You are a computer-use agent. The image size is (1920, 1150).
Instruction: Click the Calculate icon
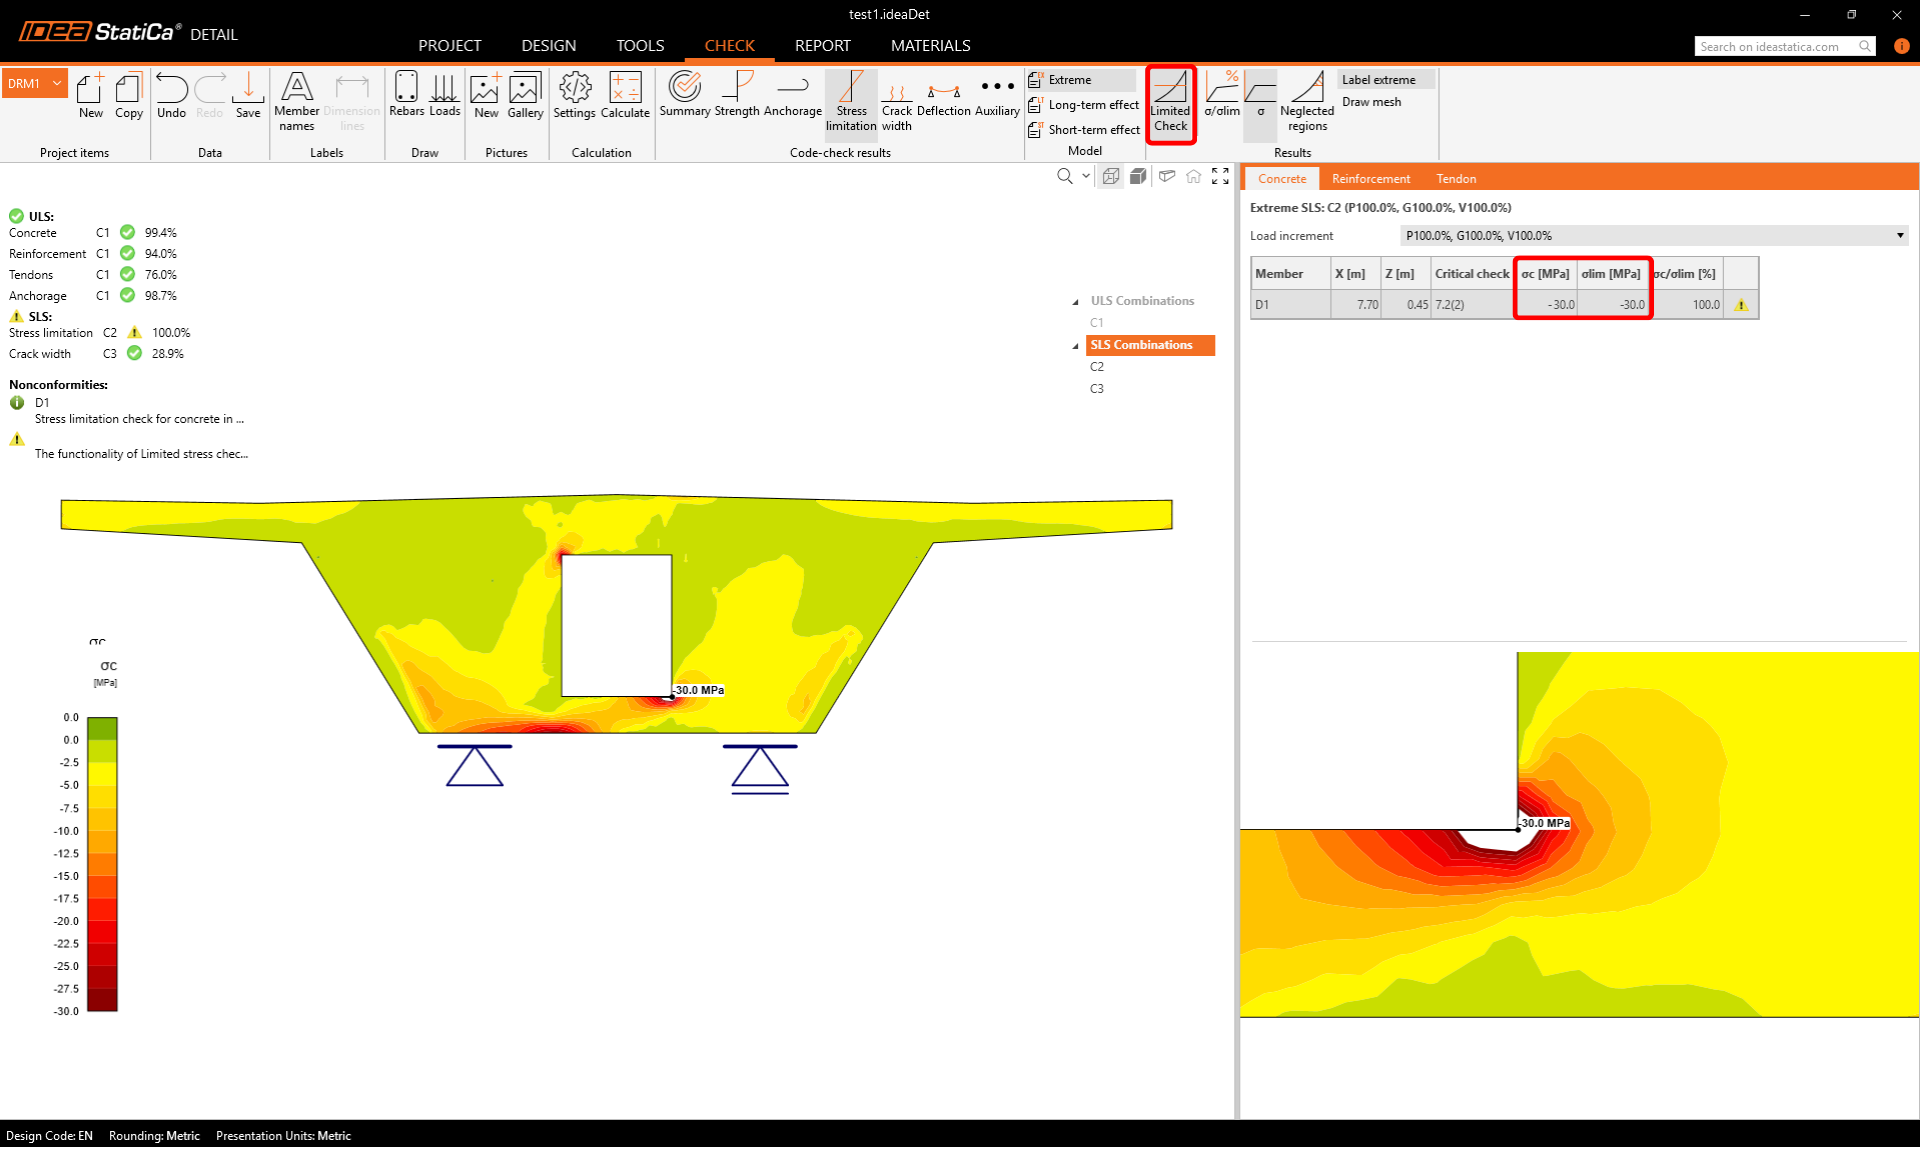click(x=625, y=96)
